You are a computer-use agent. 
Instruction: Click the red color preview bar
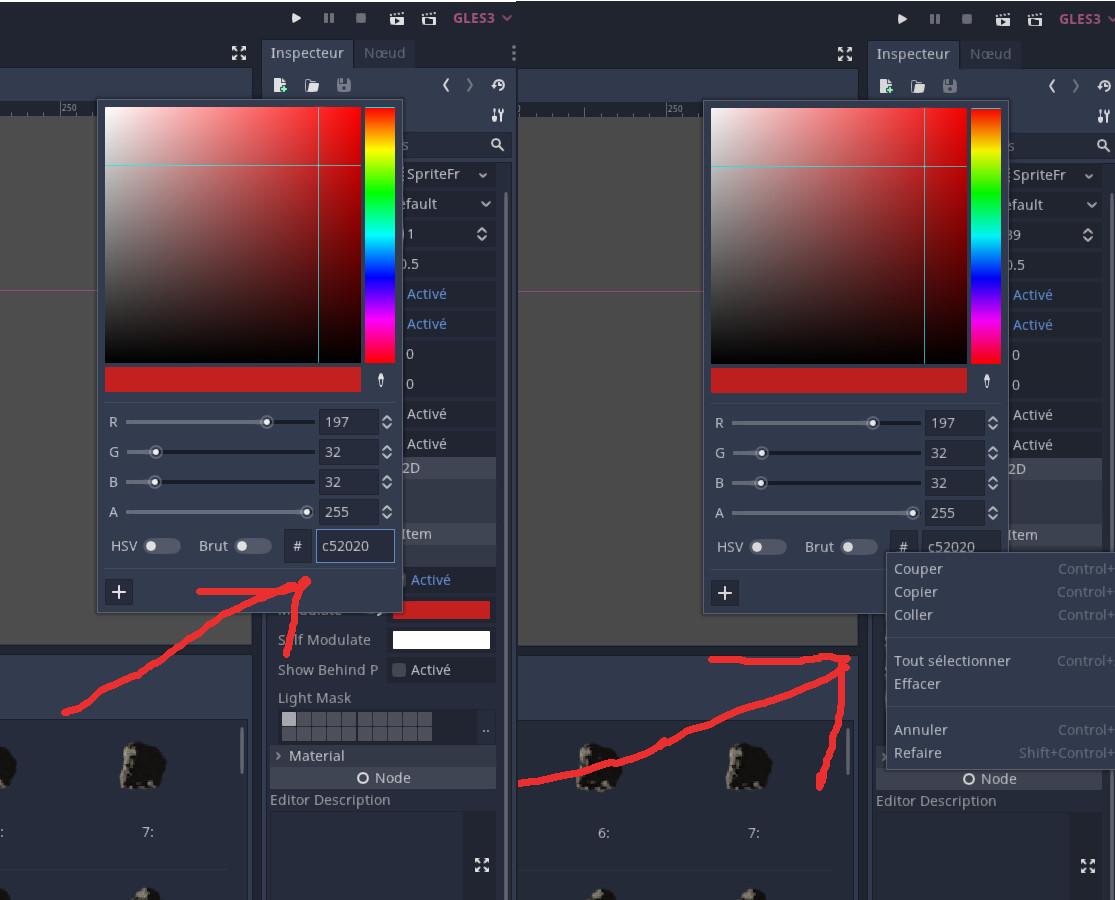click(232, 380)
